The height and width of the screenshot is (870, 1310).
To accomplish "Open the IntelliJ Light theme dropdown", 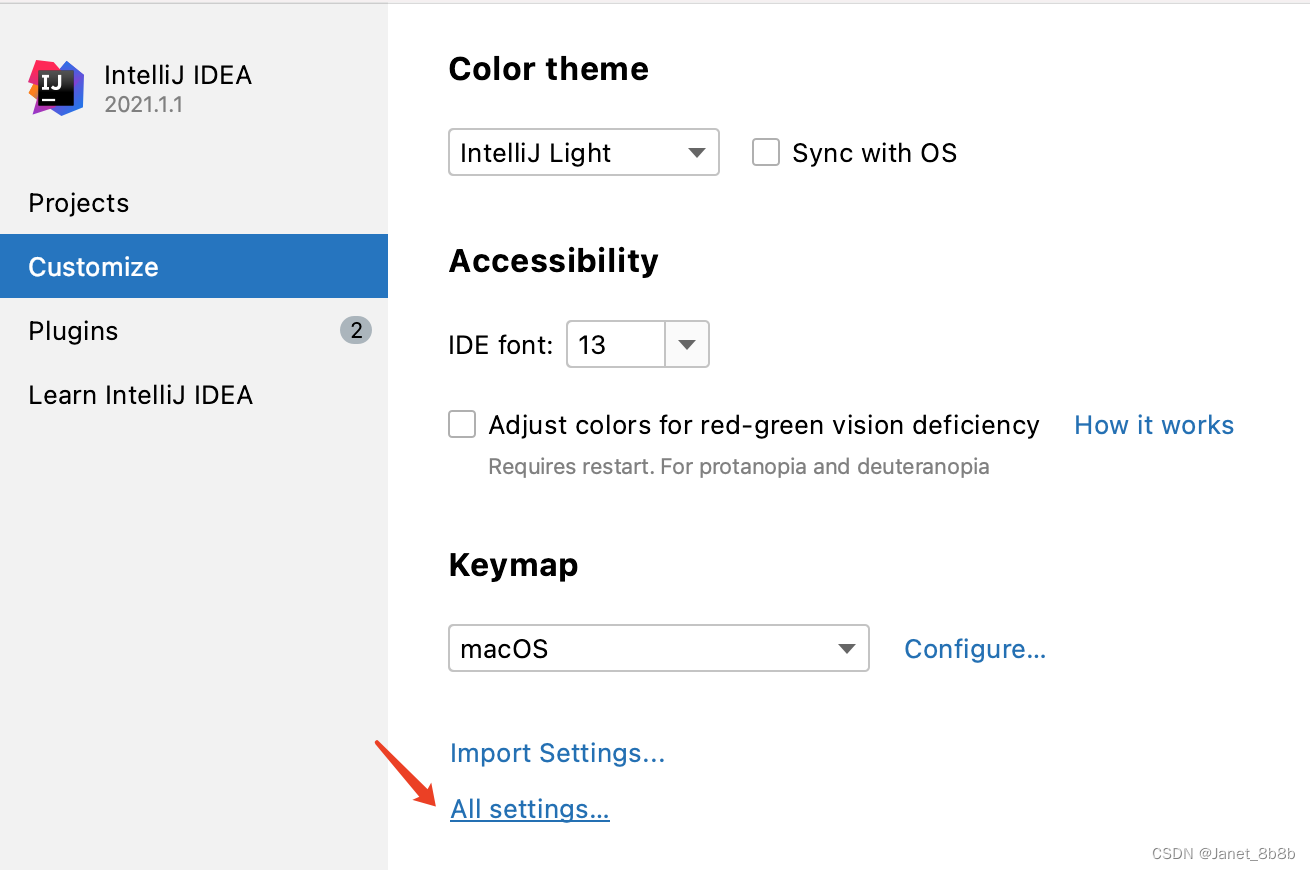I will point(583,153).
